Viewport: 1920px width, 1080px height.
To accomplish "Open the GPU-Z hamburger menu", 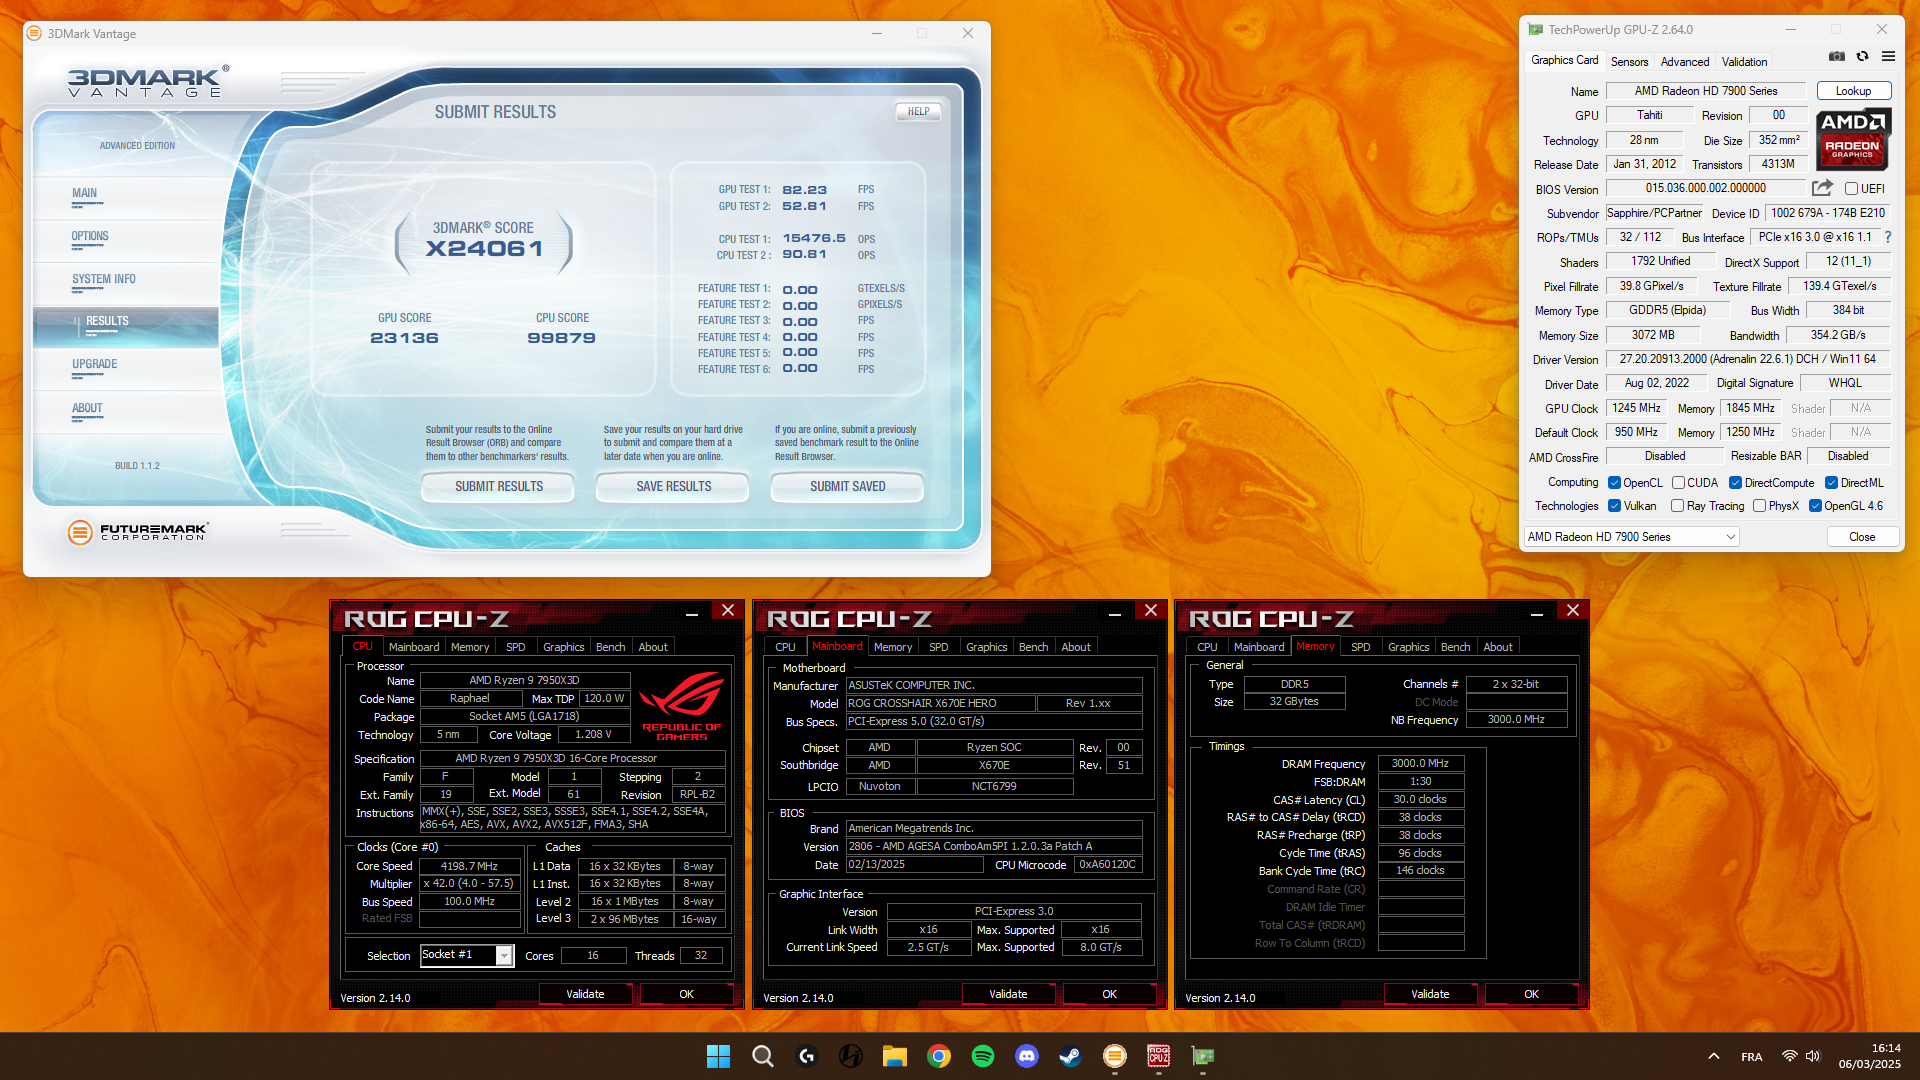I will point(1888,56).
